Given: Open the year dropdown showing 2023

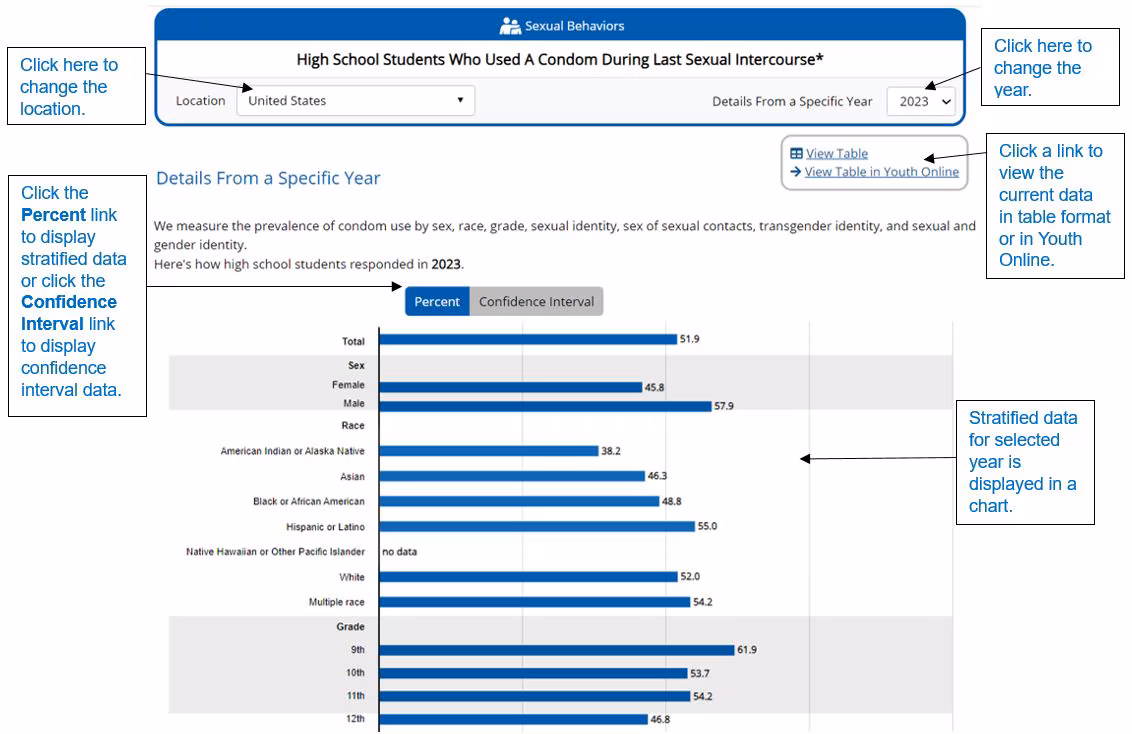Looking at the screenshot, I should (x=921, y=100).
